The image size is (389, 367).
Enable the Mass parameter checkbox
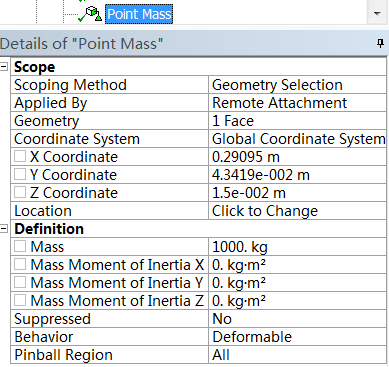pyautogui.click(x=20, y=246)
